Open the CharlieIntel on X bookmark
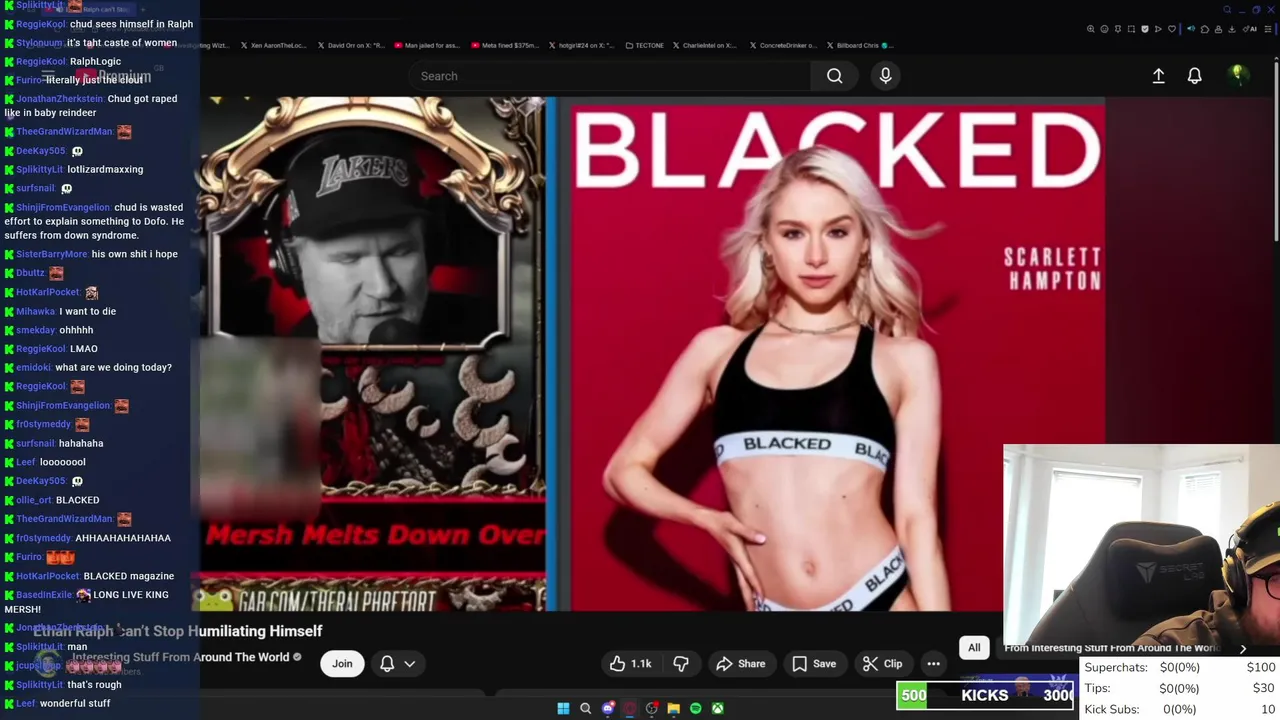The width and height of the screenshot is (1280, 720). [705, 45]
